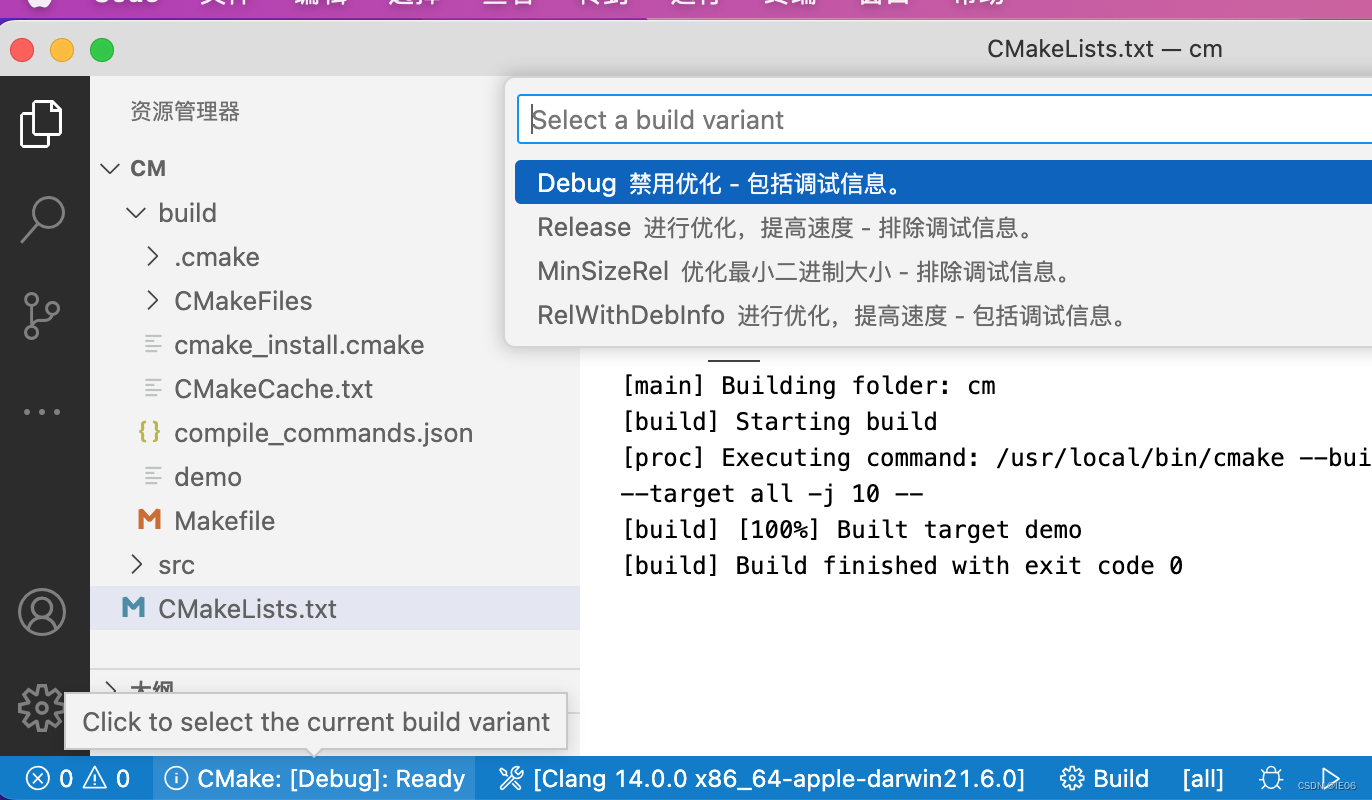
Task: Select the MinSizeRel build variant
Action: pos(943,271)
